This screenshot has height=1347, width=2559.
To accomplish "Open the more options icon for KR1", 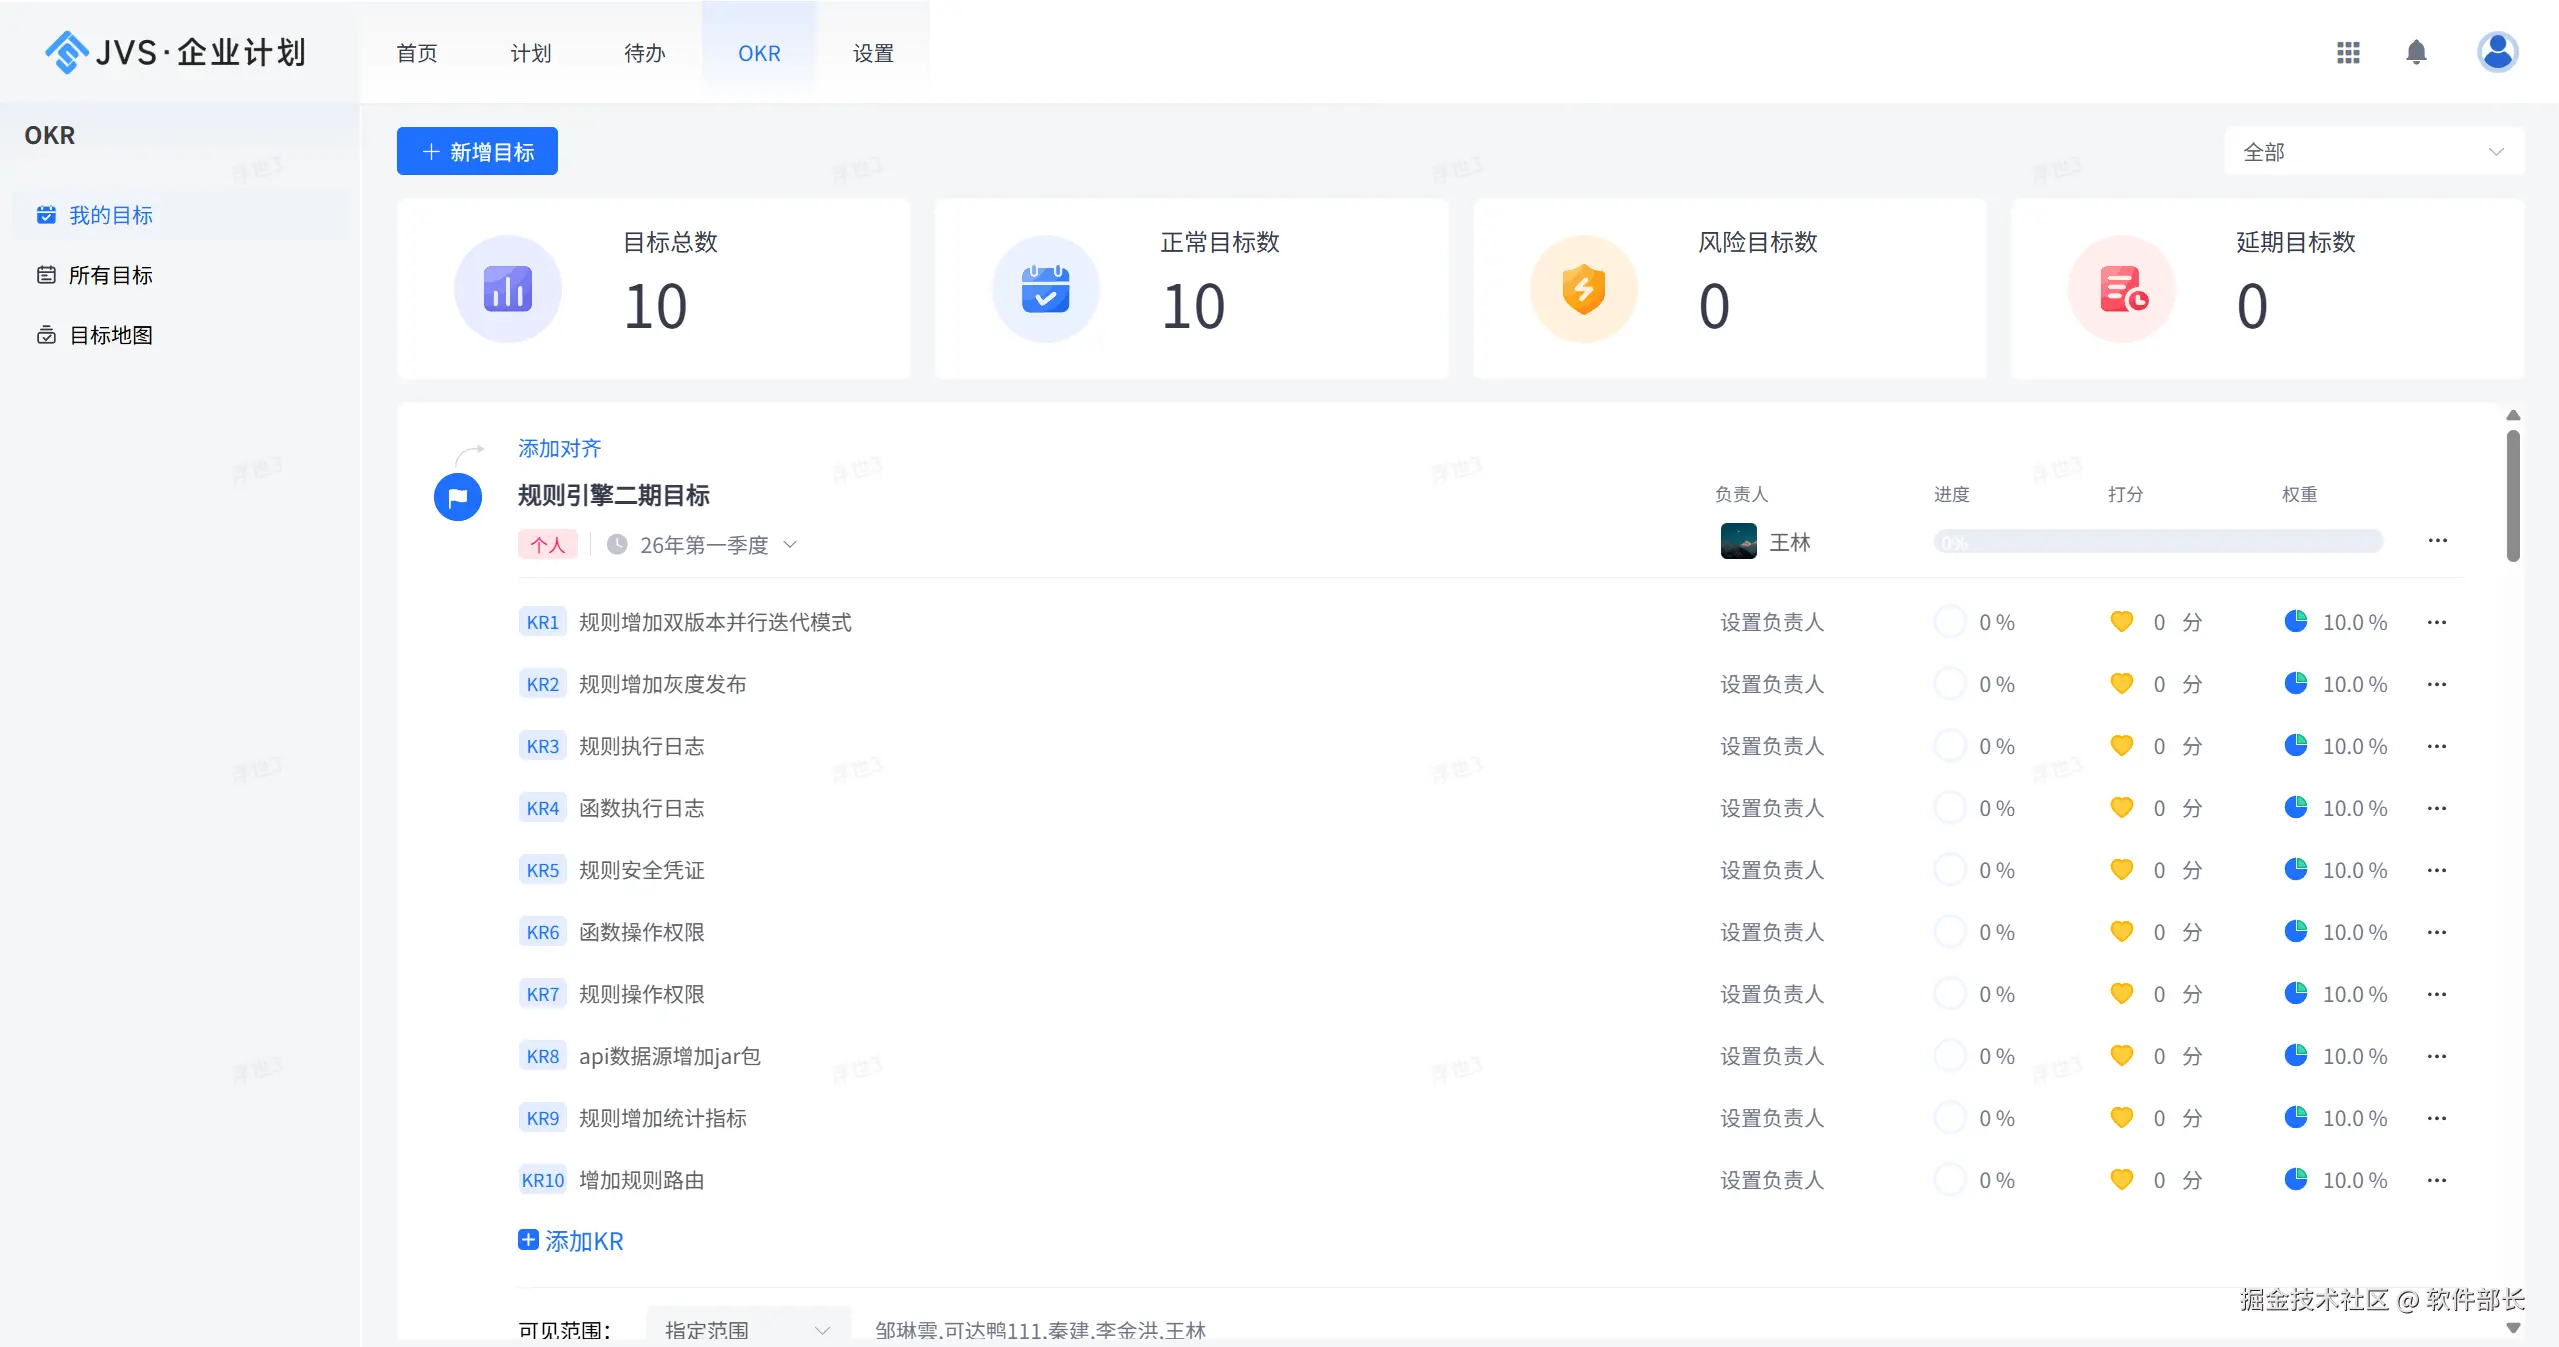I will pos(2437,622).
